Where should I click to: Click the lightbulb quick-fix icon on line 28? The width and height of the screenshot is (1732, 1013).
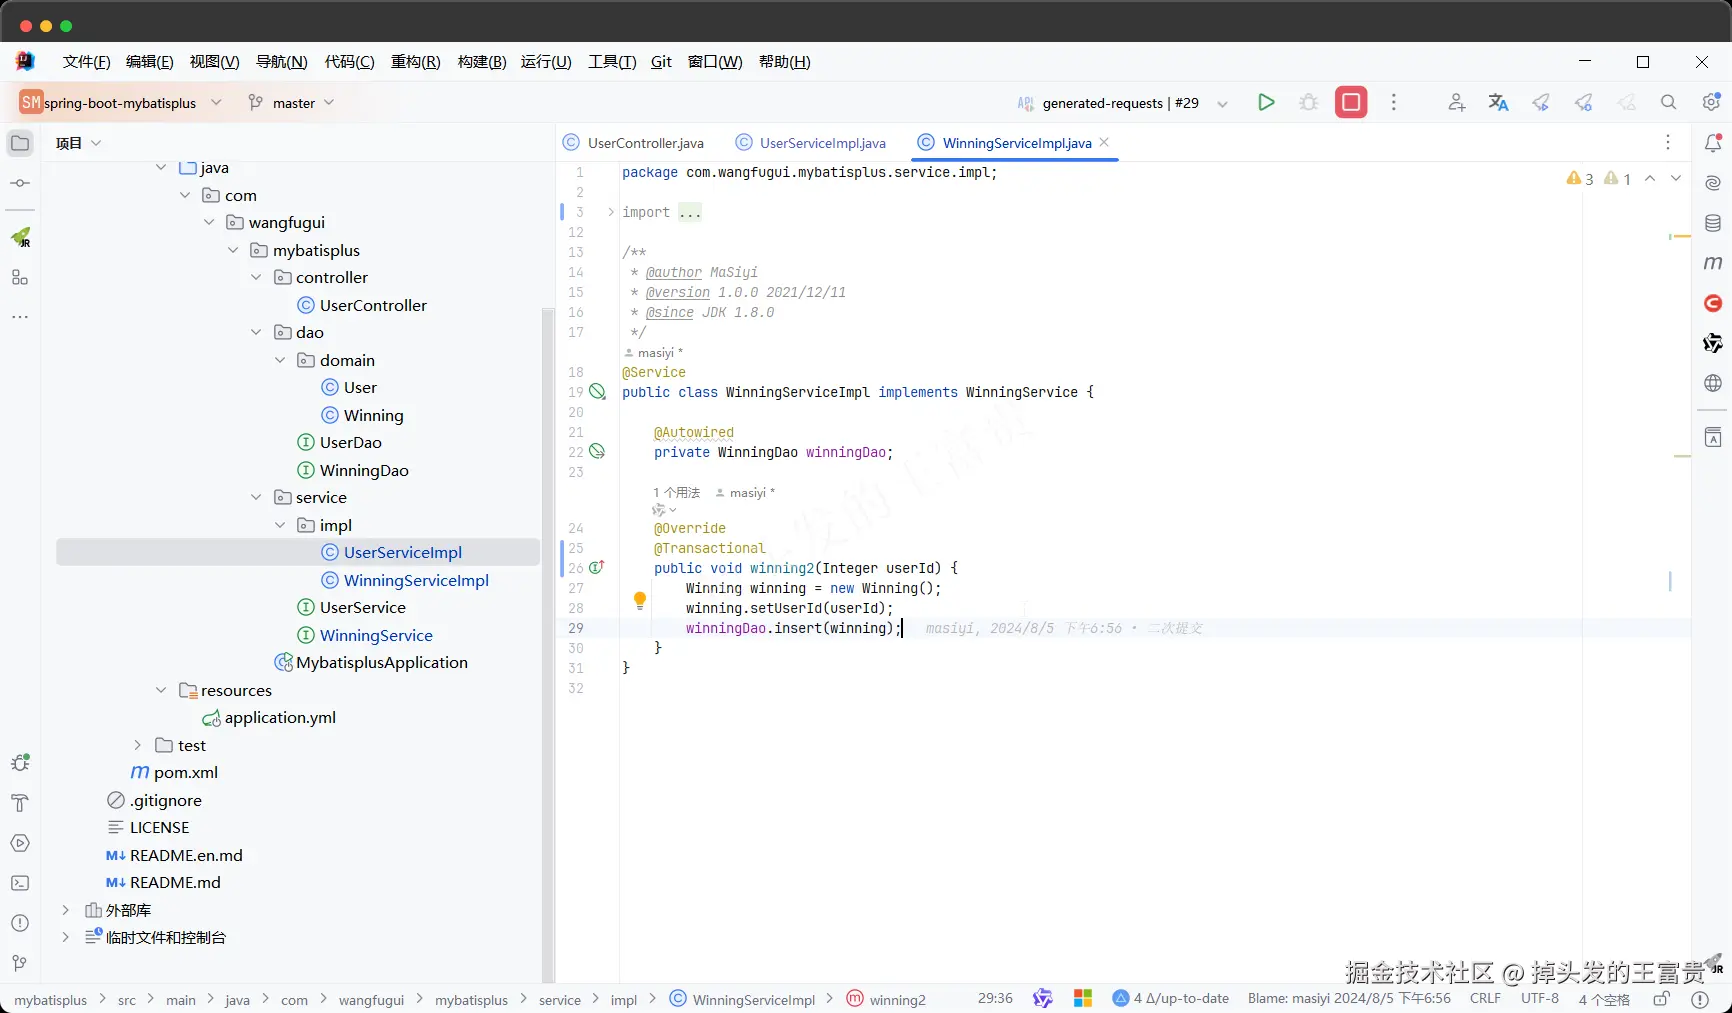[640, 601]
